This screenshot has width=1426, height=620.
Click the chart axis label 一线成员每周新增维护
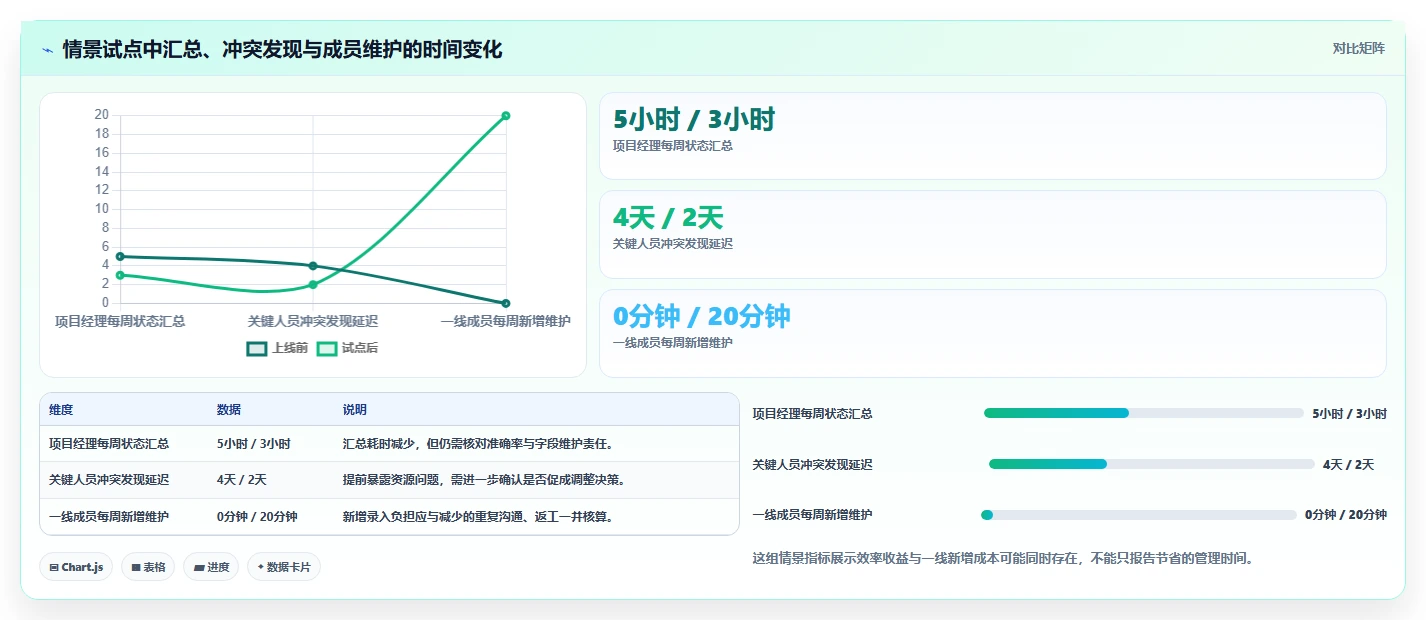pyautogui.click(x=506, y=321)
